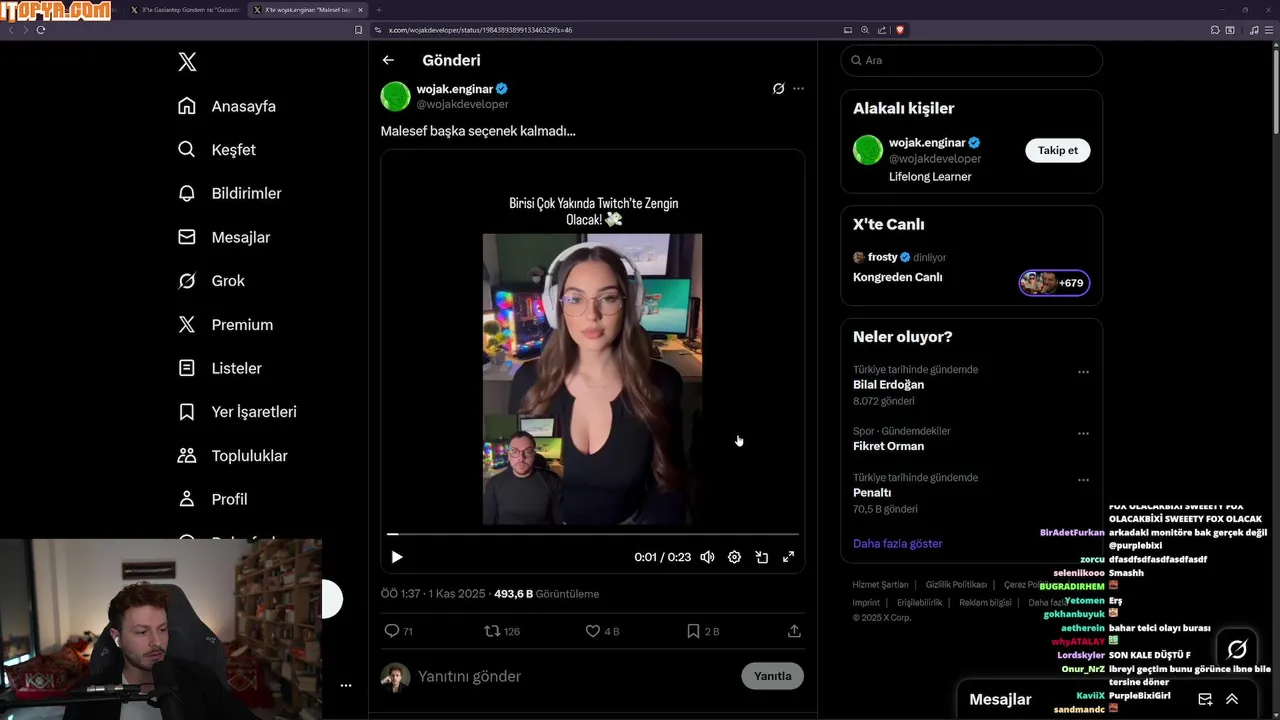Open the post's three-dot more menu
This screenshot has width=1280, height=720.
tap(798, 89)
